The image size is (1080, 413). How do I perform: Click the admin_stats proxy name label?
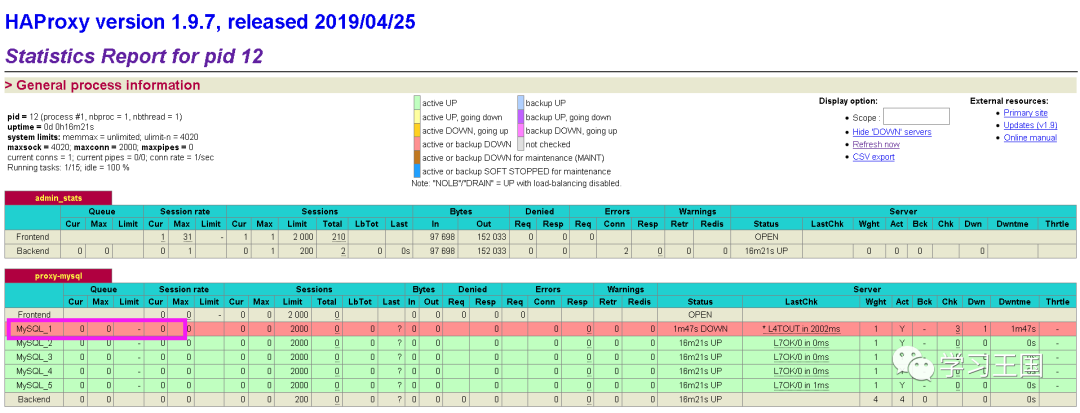point(58,198)
